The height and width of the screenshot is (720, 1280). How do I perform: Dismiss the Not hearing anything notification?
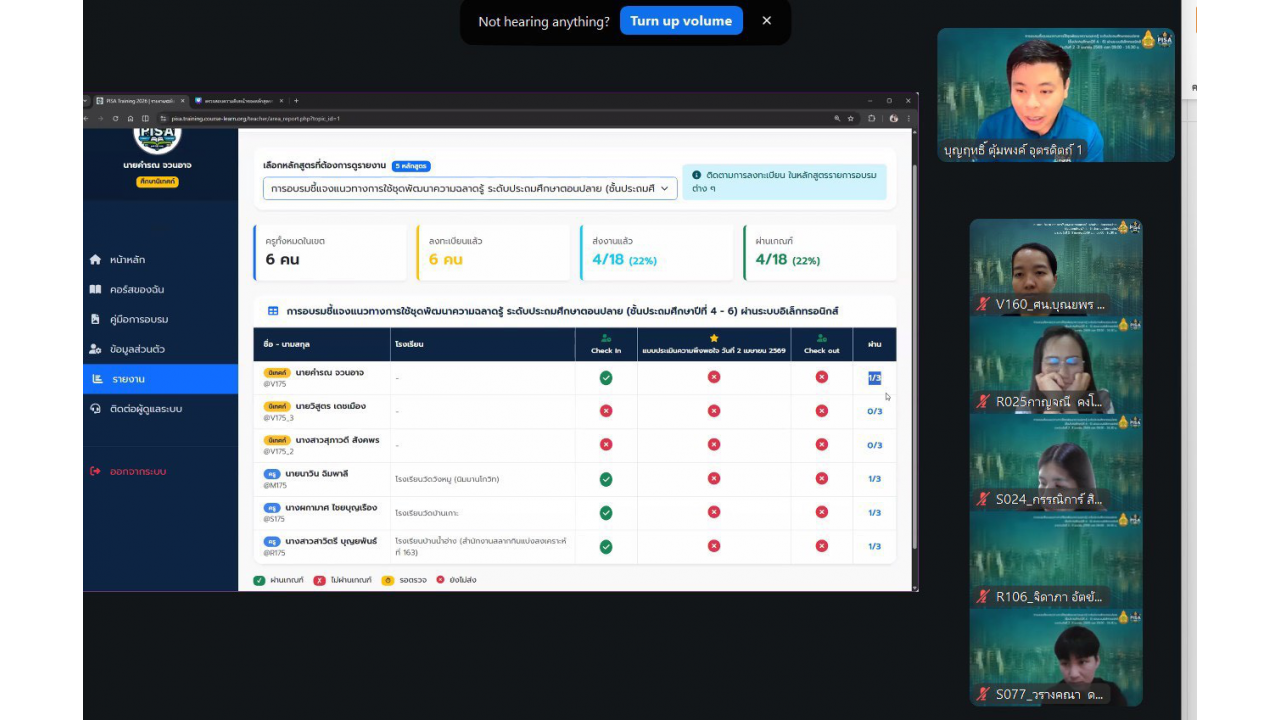pyautogui.click(x=767, y=21)
